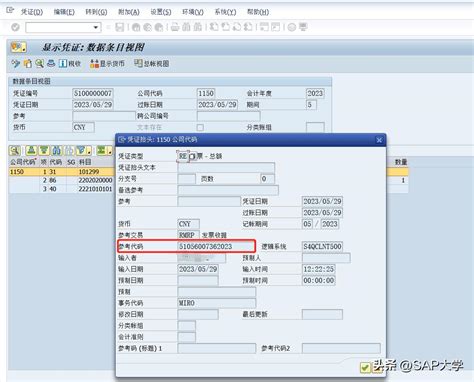This screenshot has height=382, width=474.
Task: Expand the spreadsheet icon dropdown arrow
Action: click(x=109, y=151)
